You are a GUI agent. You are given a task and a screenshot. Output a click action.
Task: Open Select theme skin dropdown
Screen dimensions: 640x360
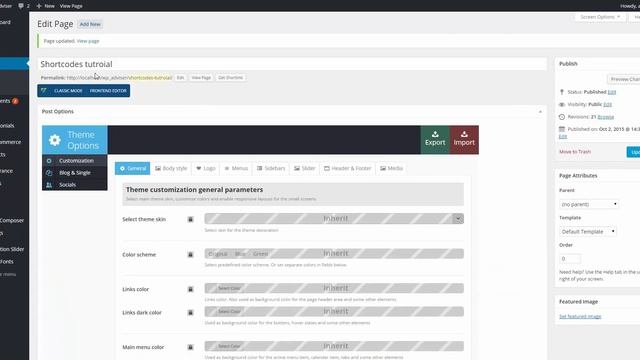pos(458,219)
